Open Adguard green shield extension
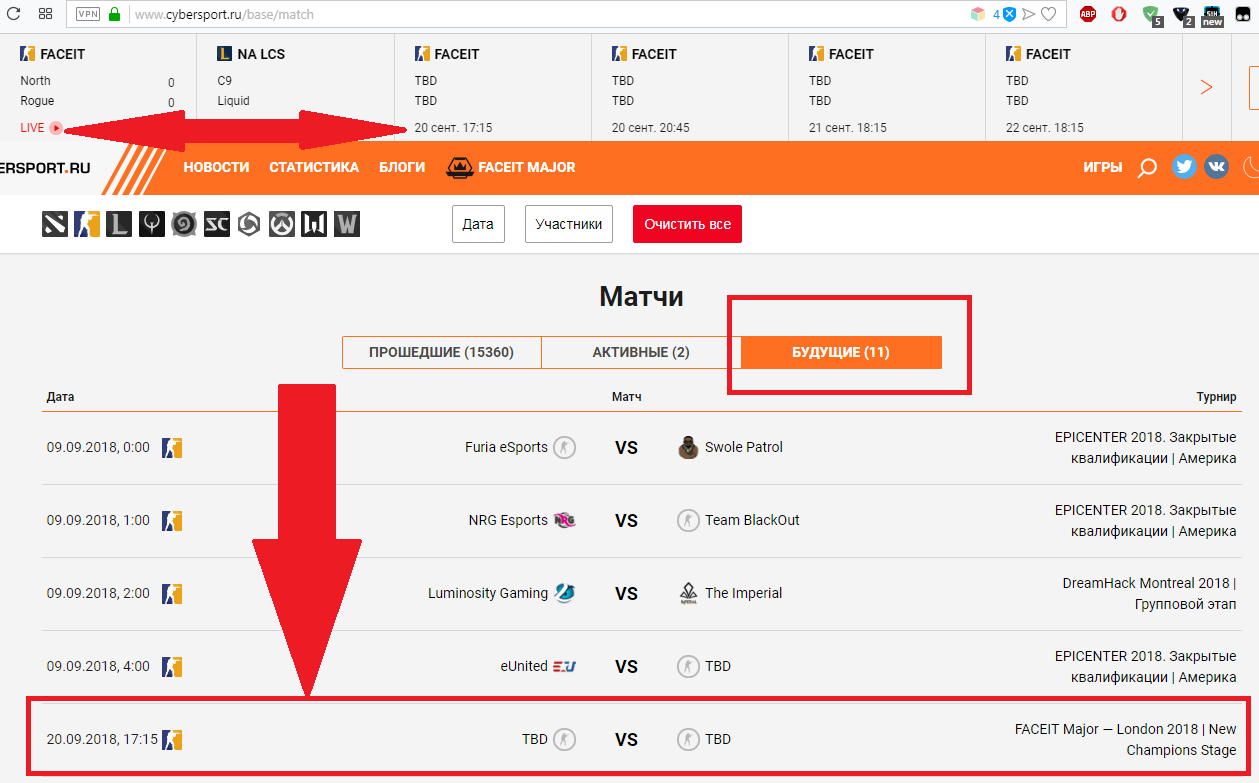 1152,15
